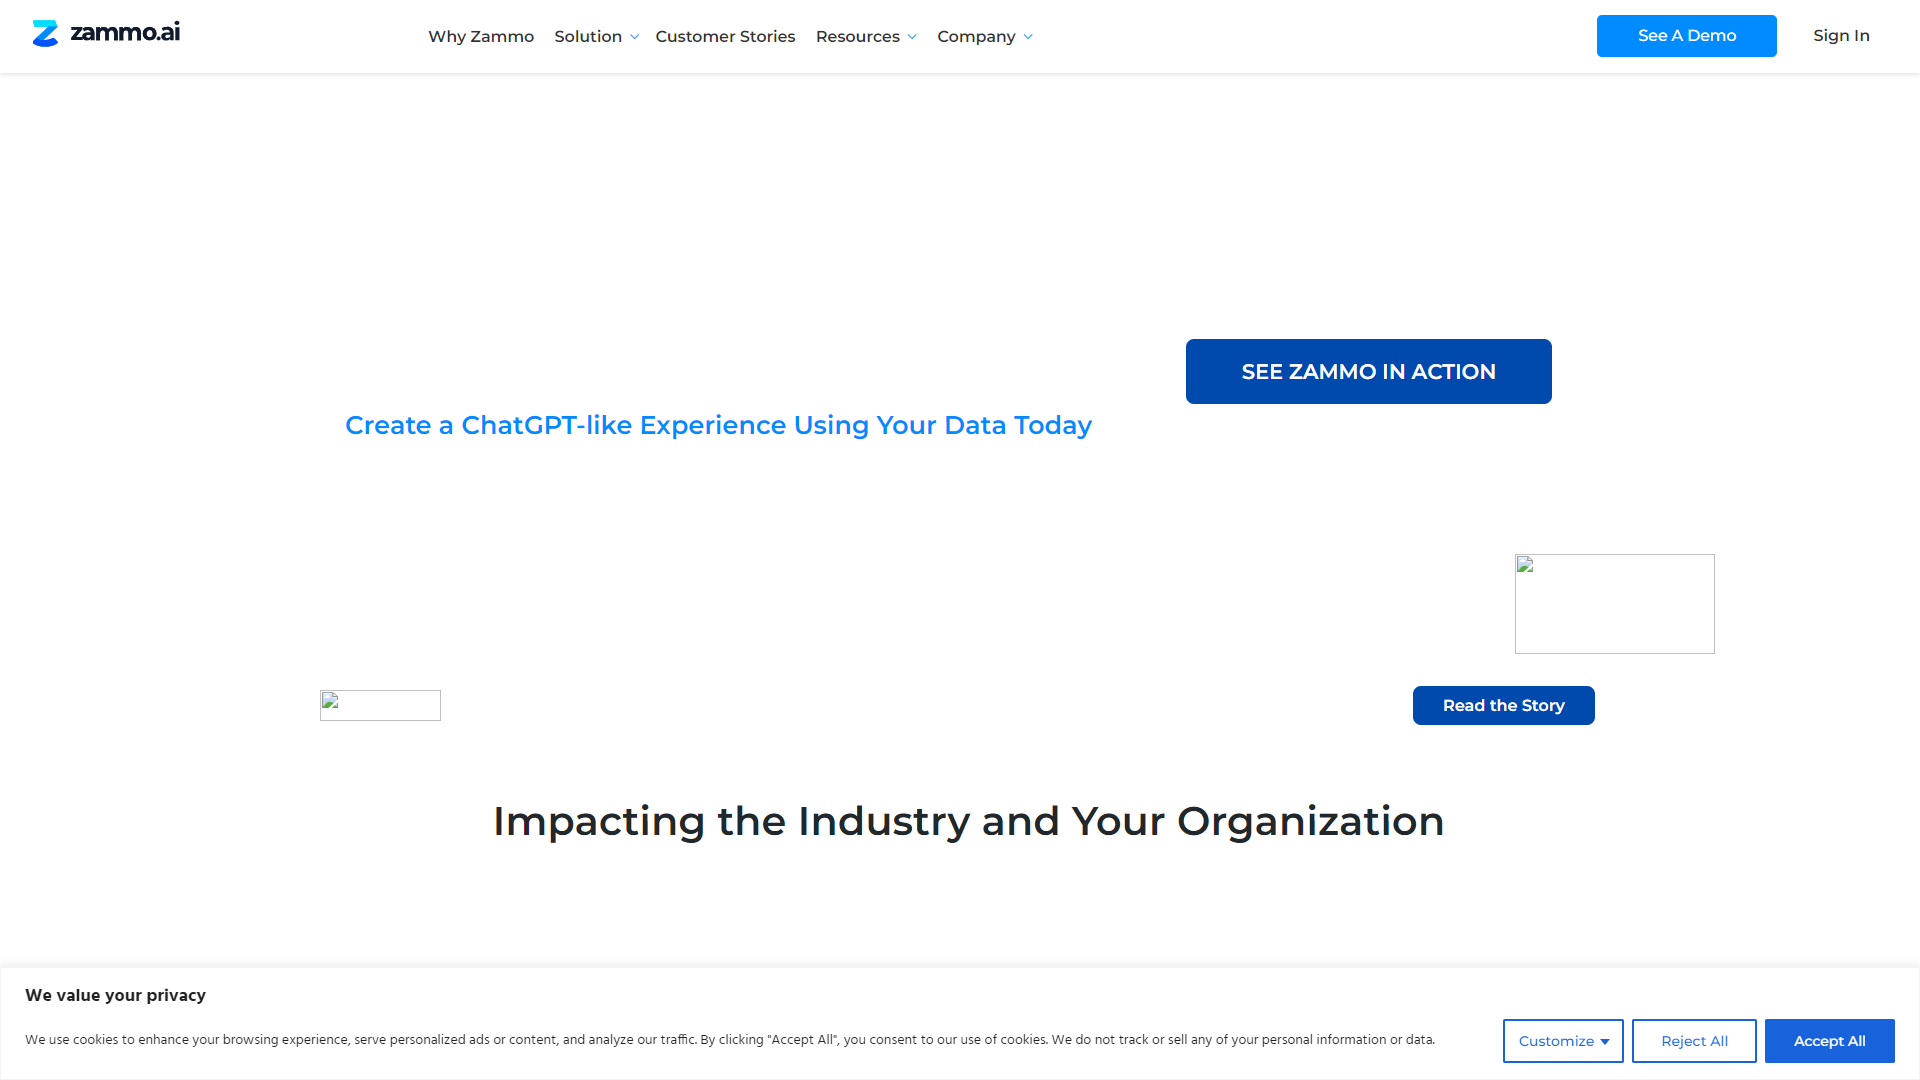Select the Resources navigation item
Viewport: 1920px width, 1080px height.
[857, 37]
